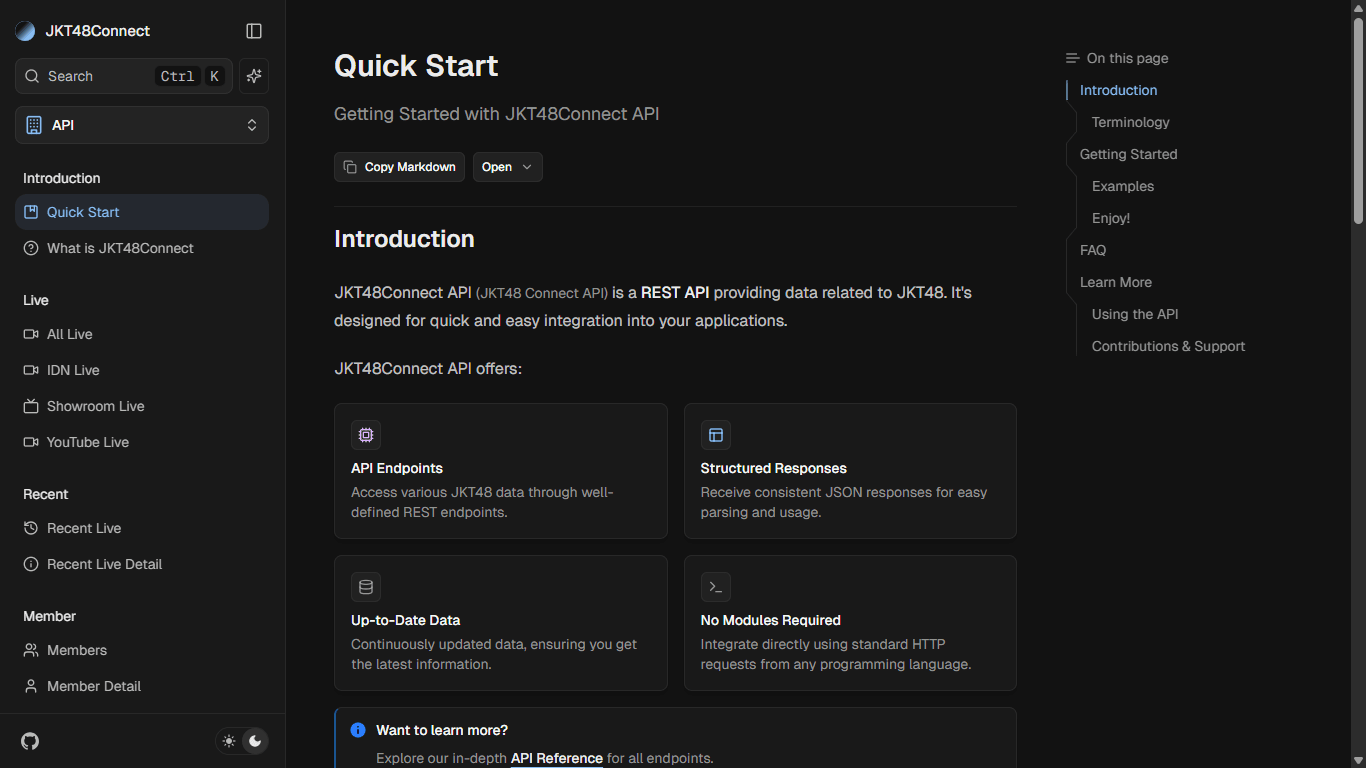1366x768 pixels.
Task: Click the Quick Start page title
Action: 416,66
